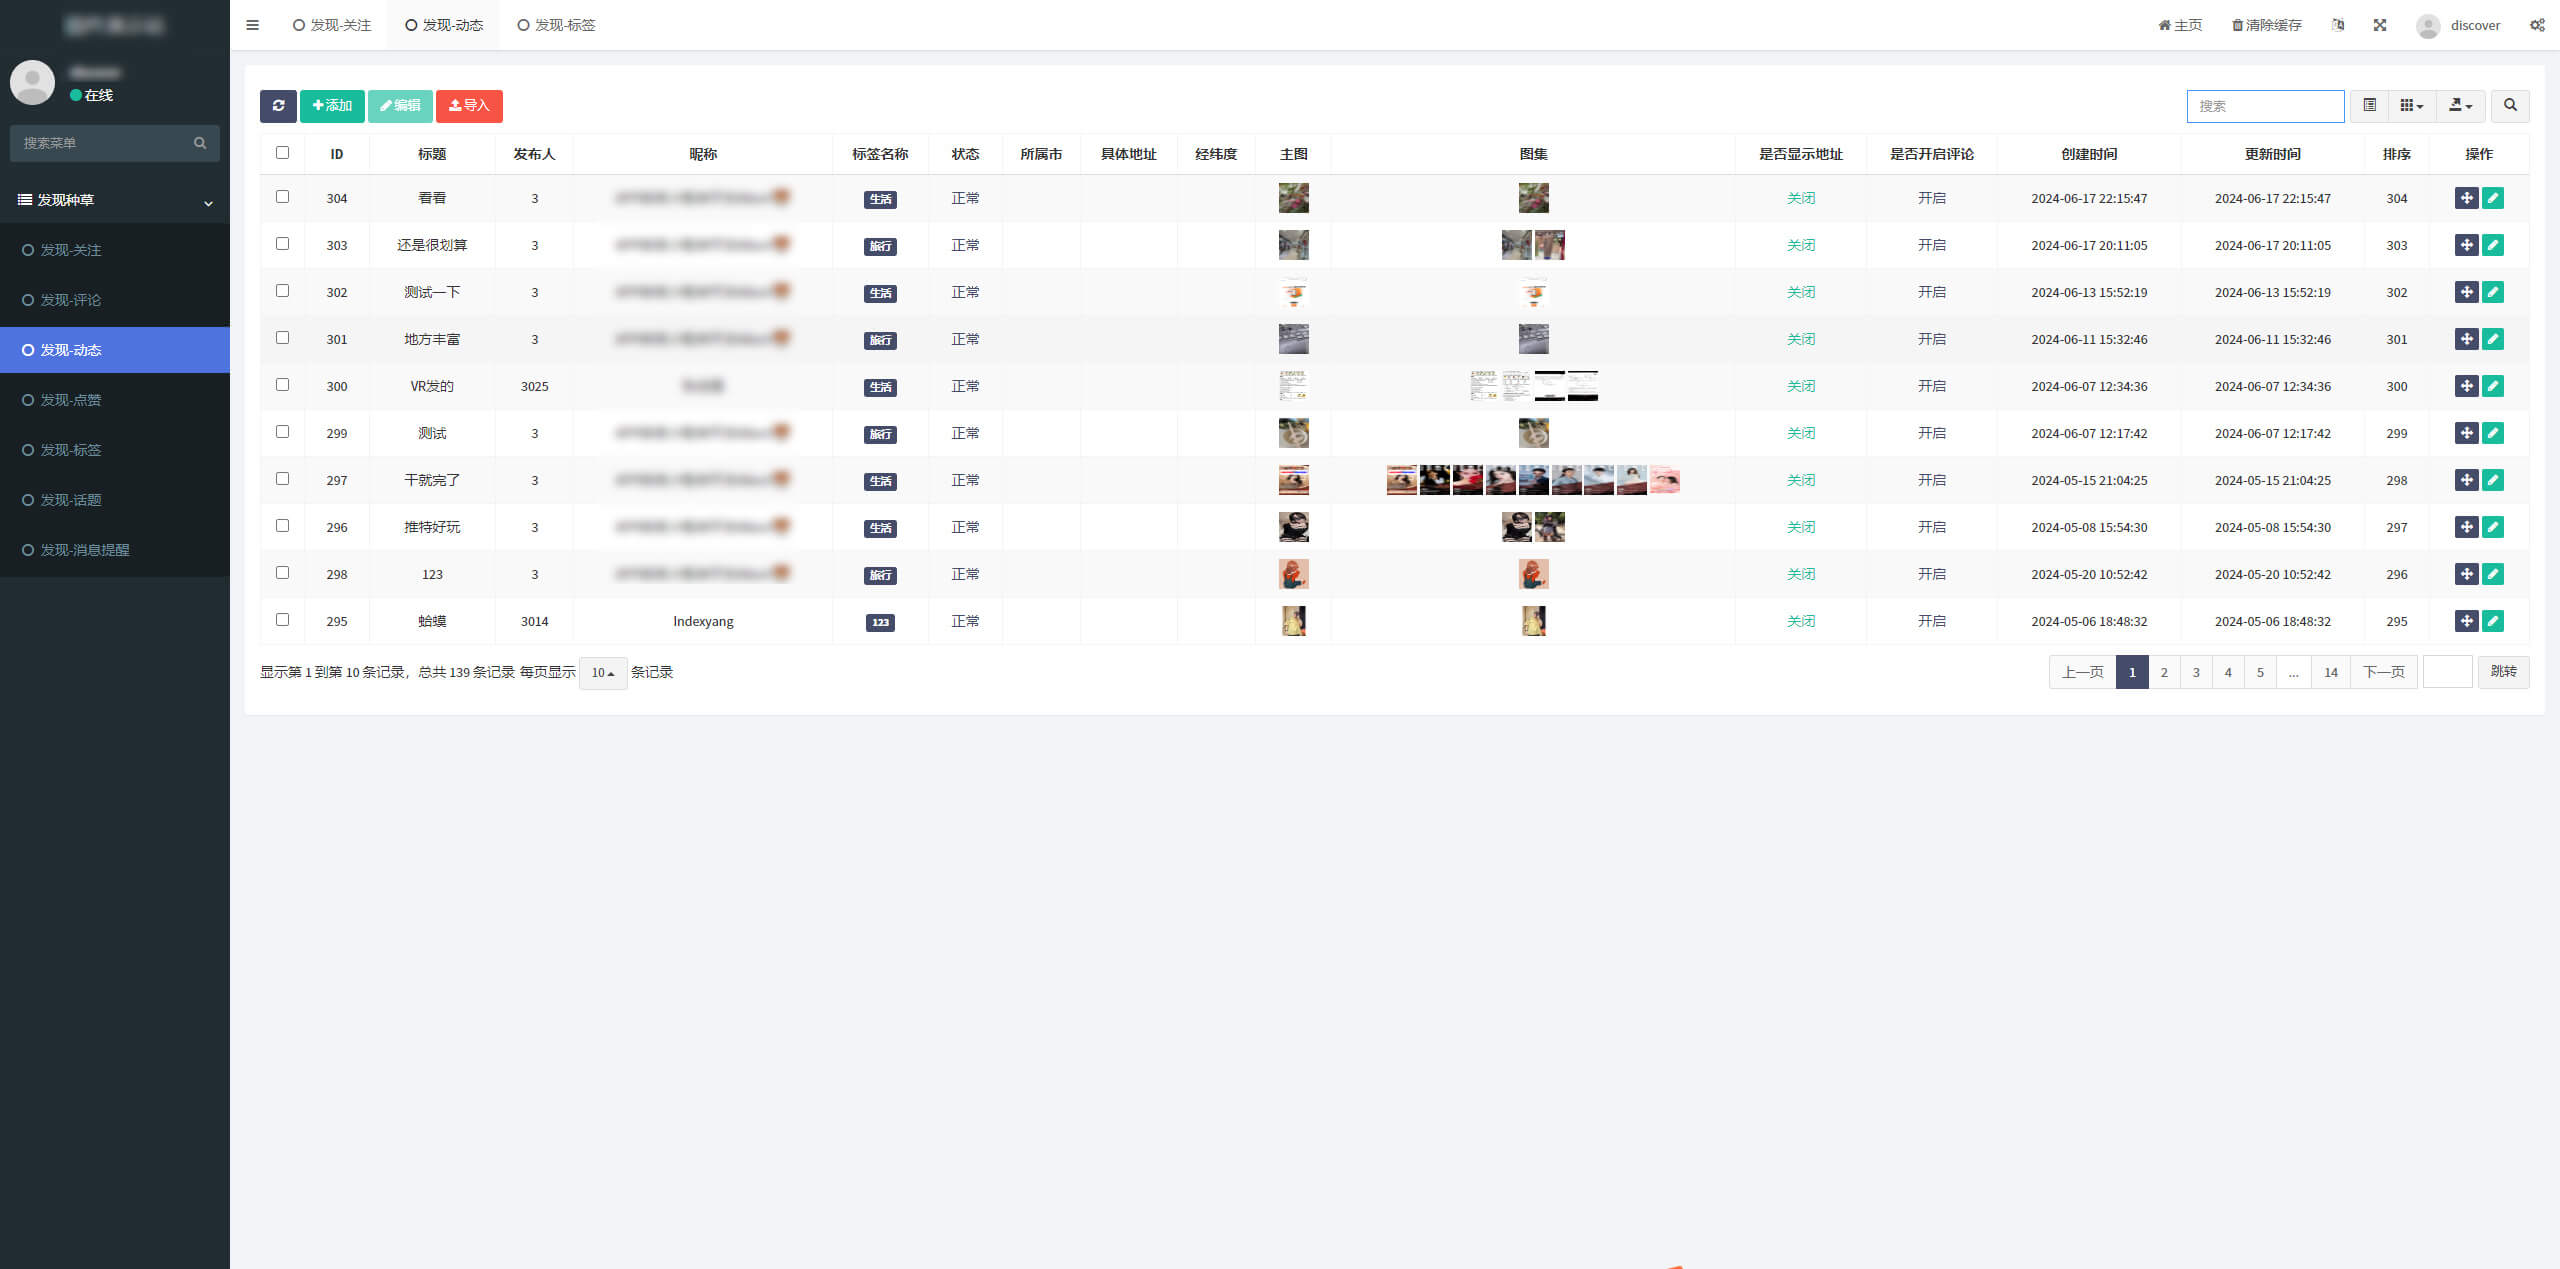Open the rows-per-page dropdown showing 10
2560x1269 pixels.
(602, 673)
